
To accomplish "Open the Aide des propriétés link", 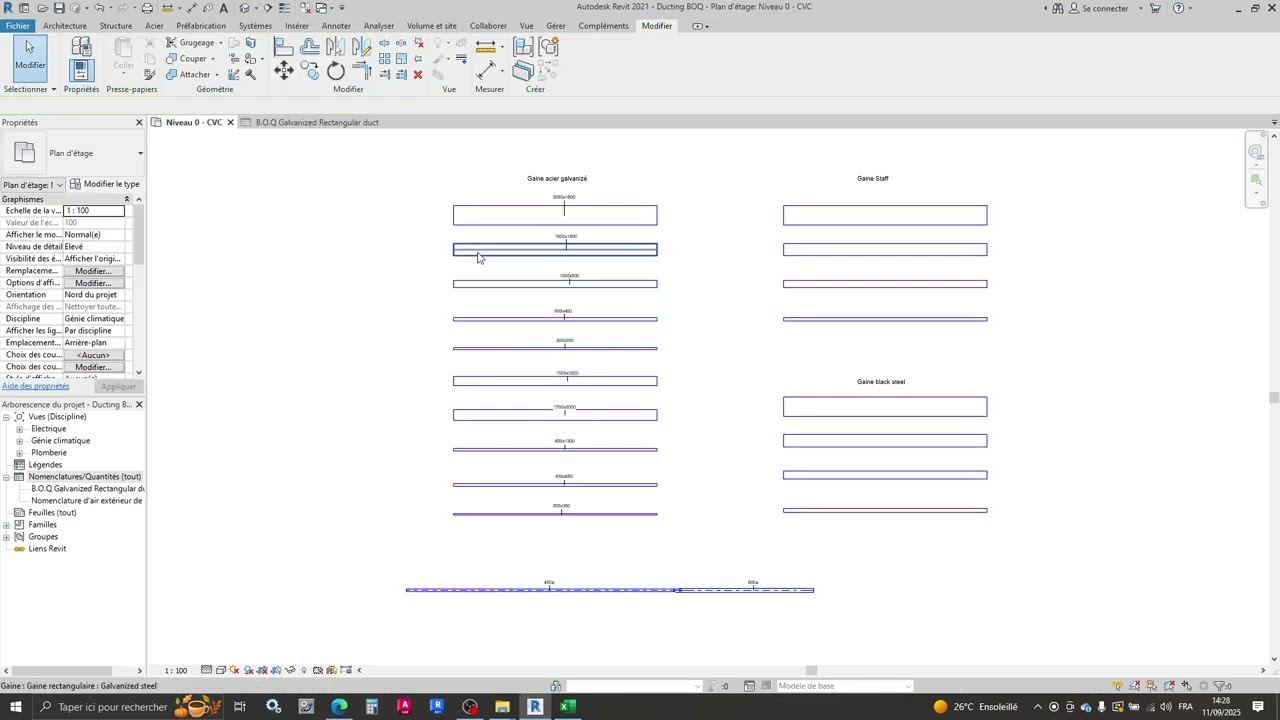I will [x=35, y=386].
